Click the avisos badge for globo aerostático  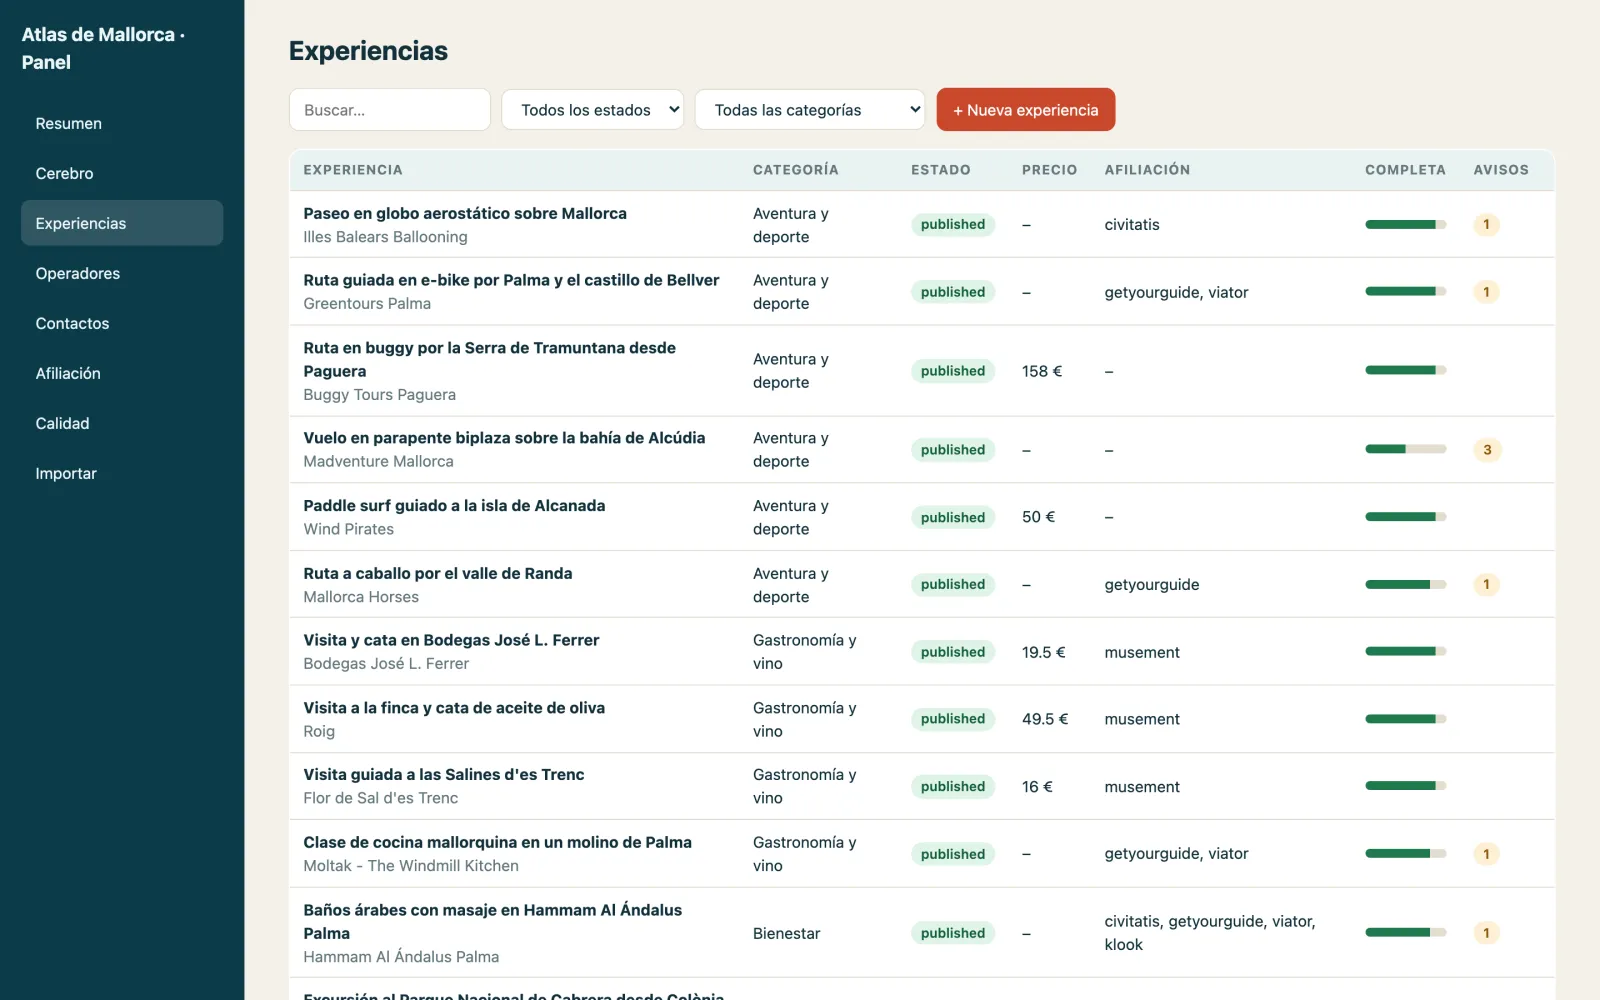click(1487, 224)
